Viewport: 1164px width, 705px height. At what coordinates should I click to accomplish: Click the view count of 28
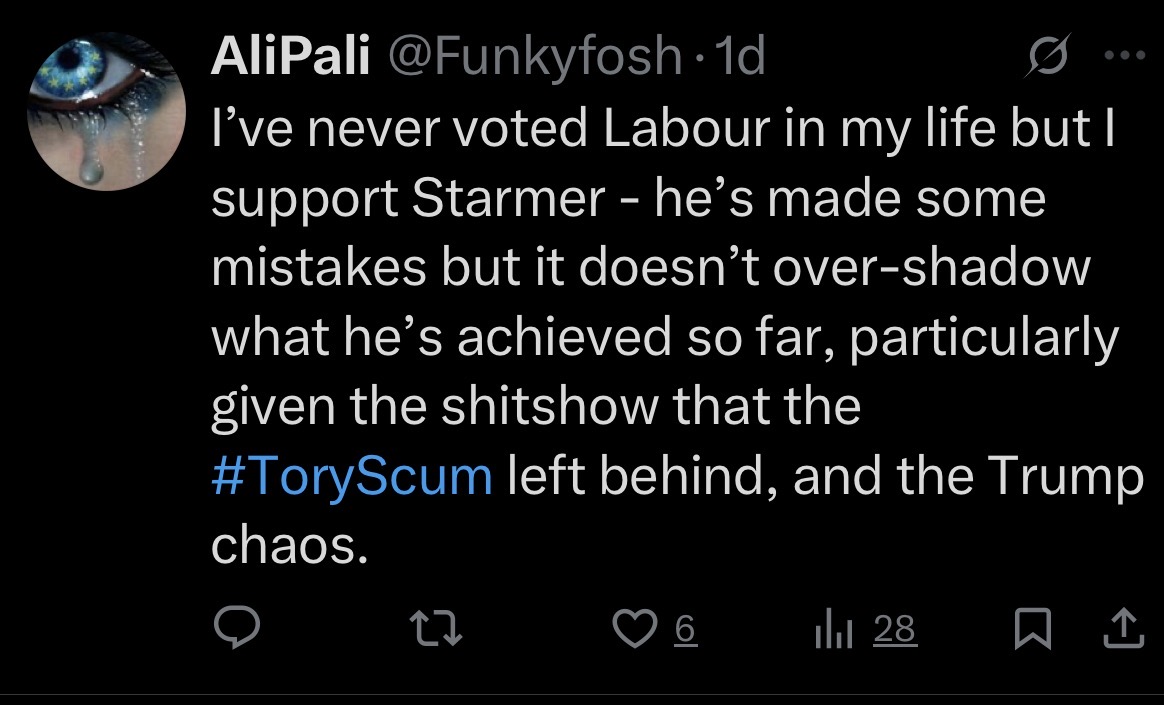894,628
